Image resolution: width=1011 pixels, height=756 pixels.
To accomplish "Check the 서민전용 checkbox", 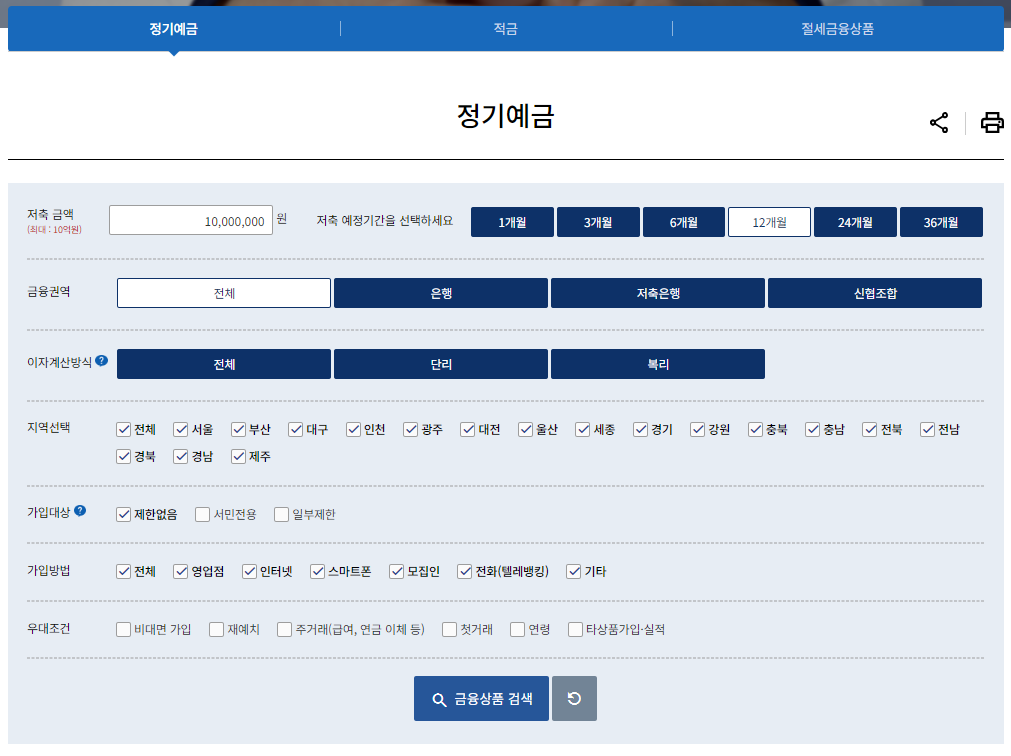I will click(x=202, y=515).
